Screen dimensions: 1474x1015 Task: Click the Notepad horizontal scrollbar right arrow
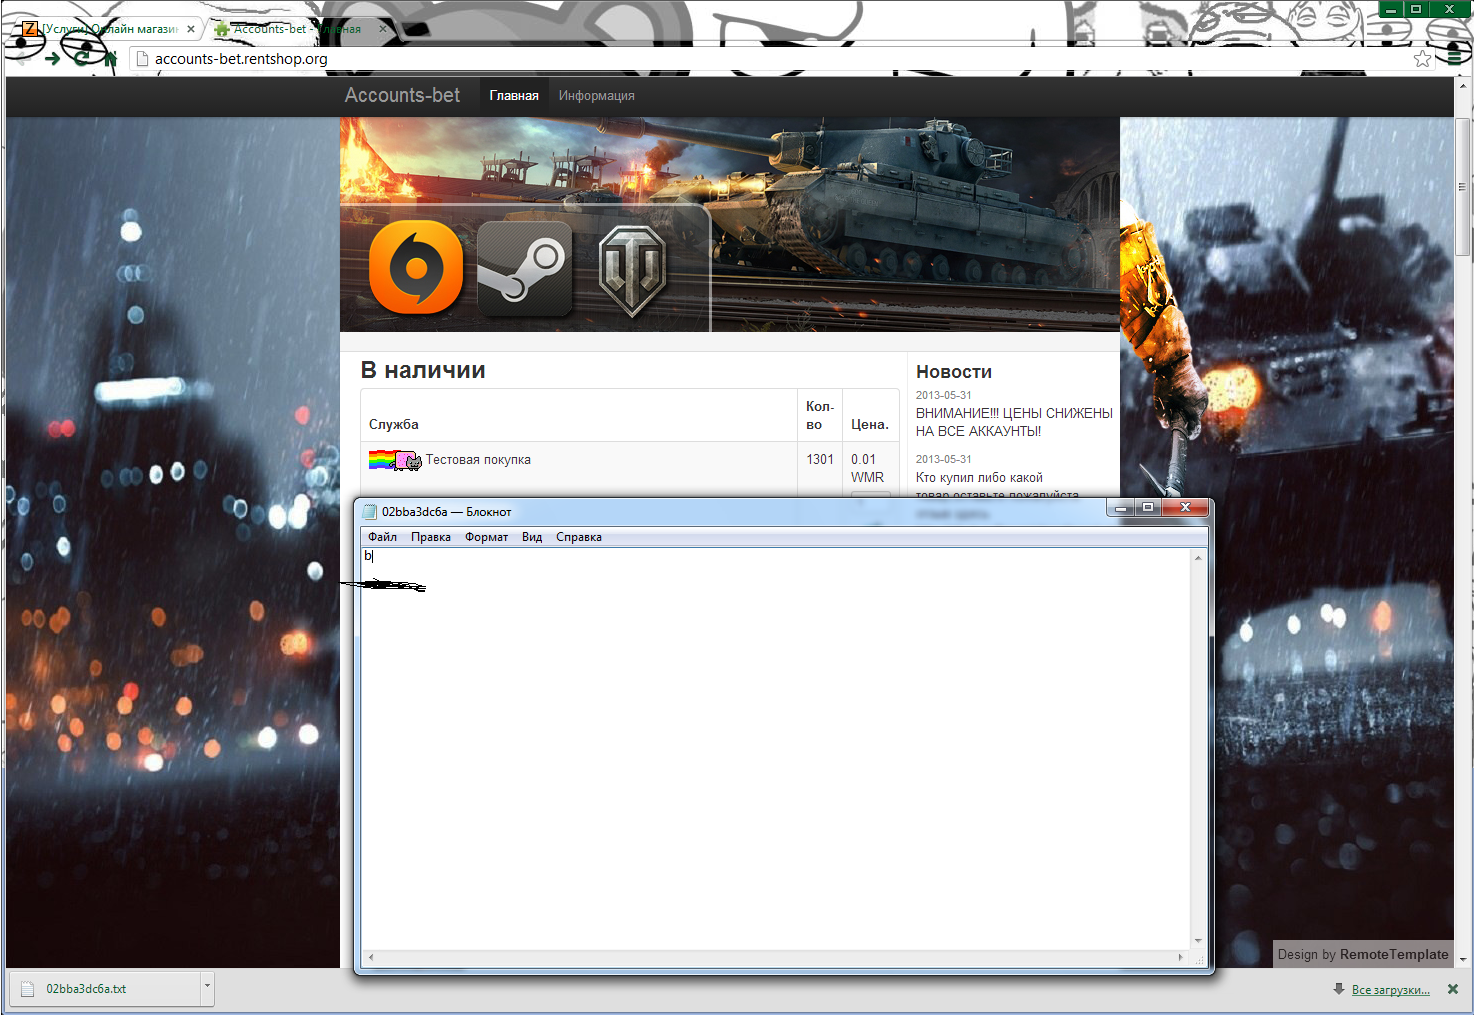(1181, 957)
